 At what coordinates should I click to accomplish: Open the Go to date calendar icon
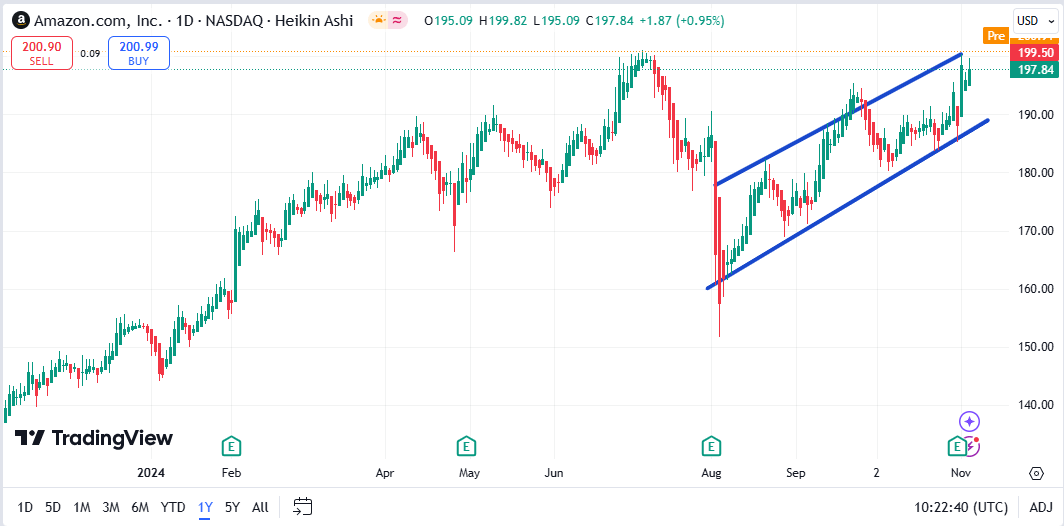[304, 507]
